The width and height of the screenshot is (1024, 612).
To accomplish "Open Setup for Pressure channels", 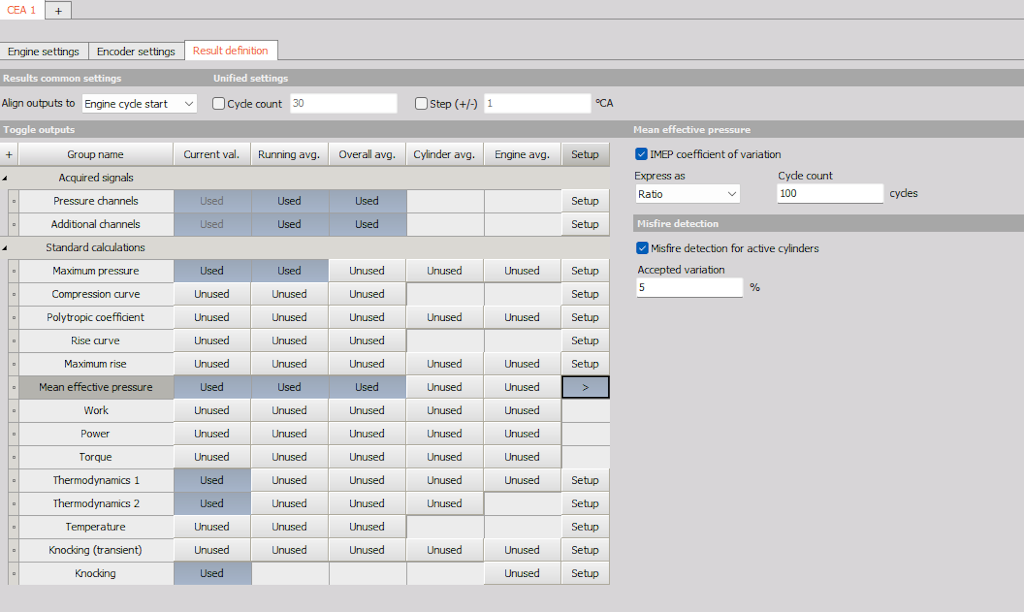I will 585,201.
